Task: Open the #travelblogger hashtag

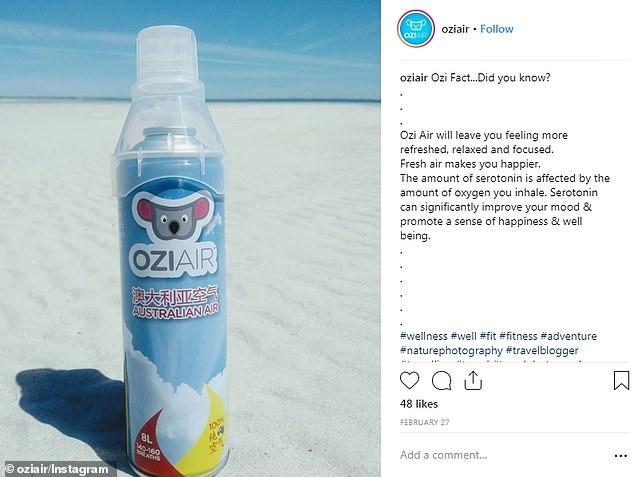Action: click(542, 350)
